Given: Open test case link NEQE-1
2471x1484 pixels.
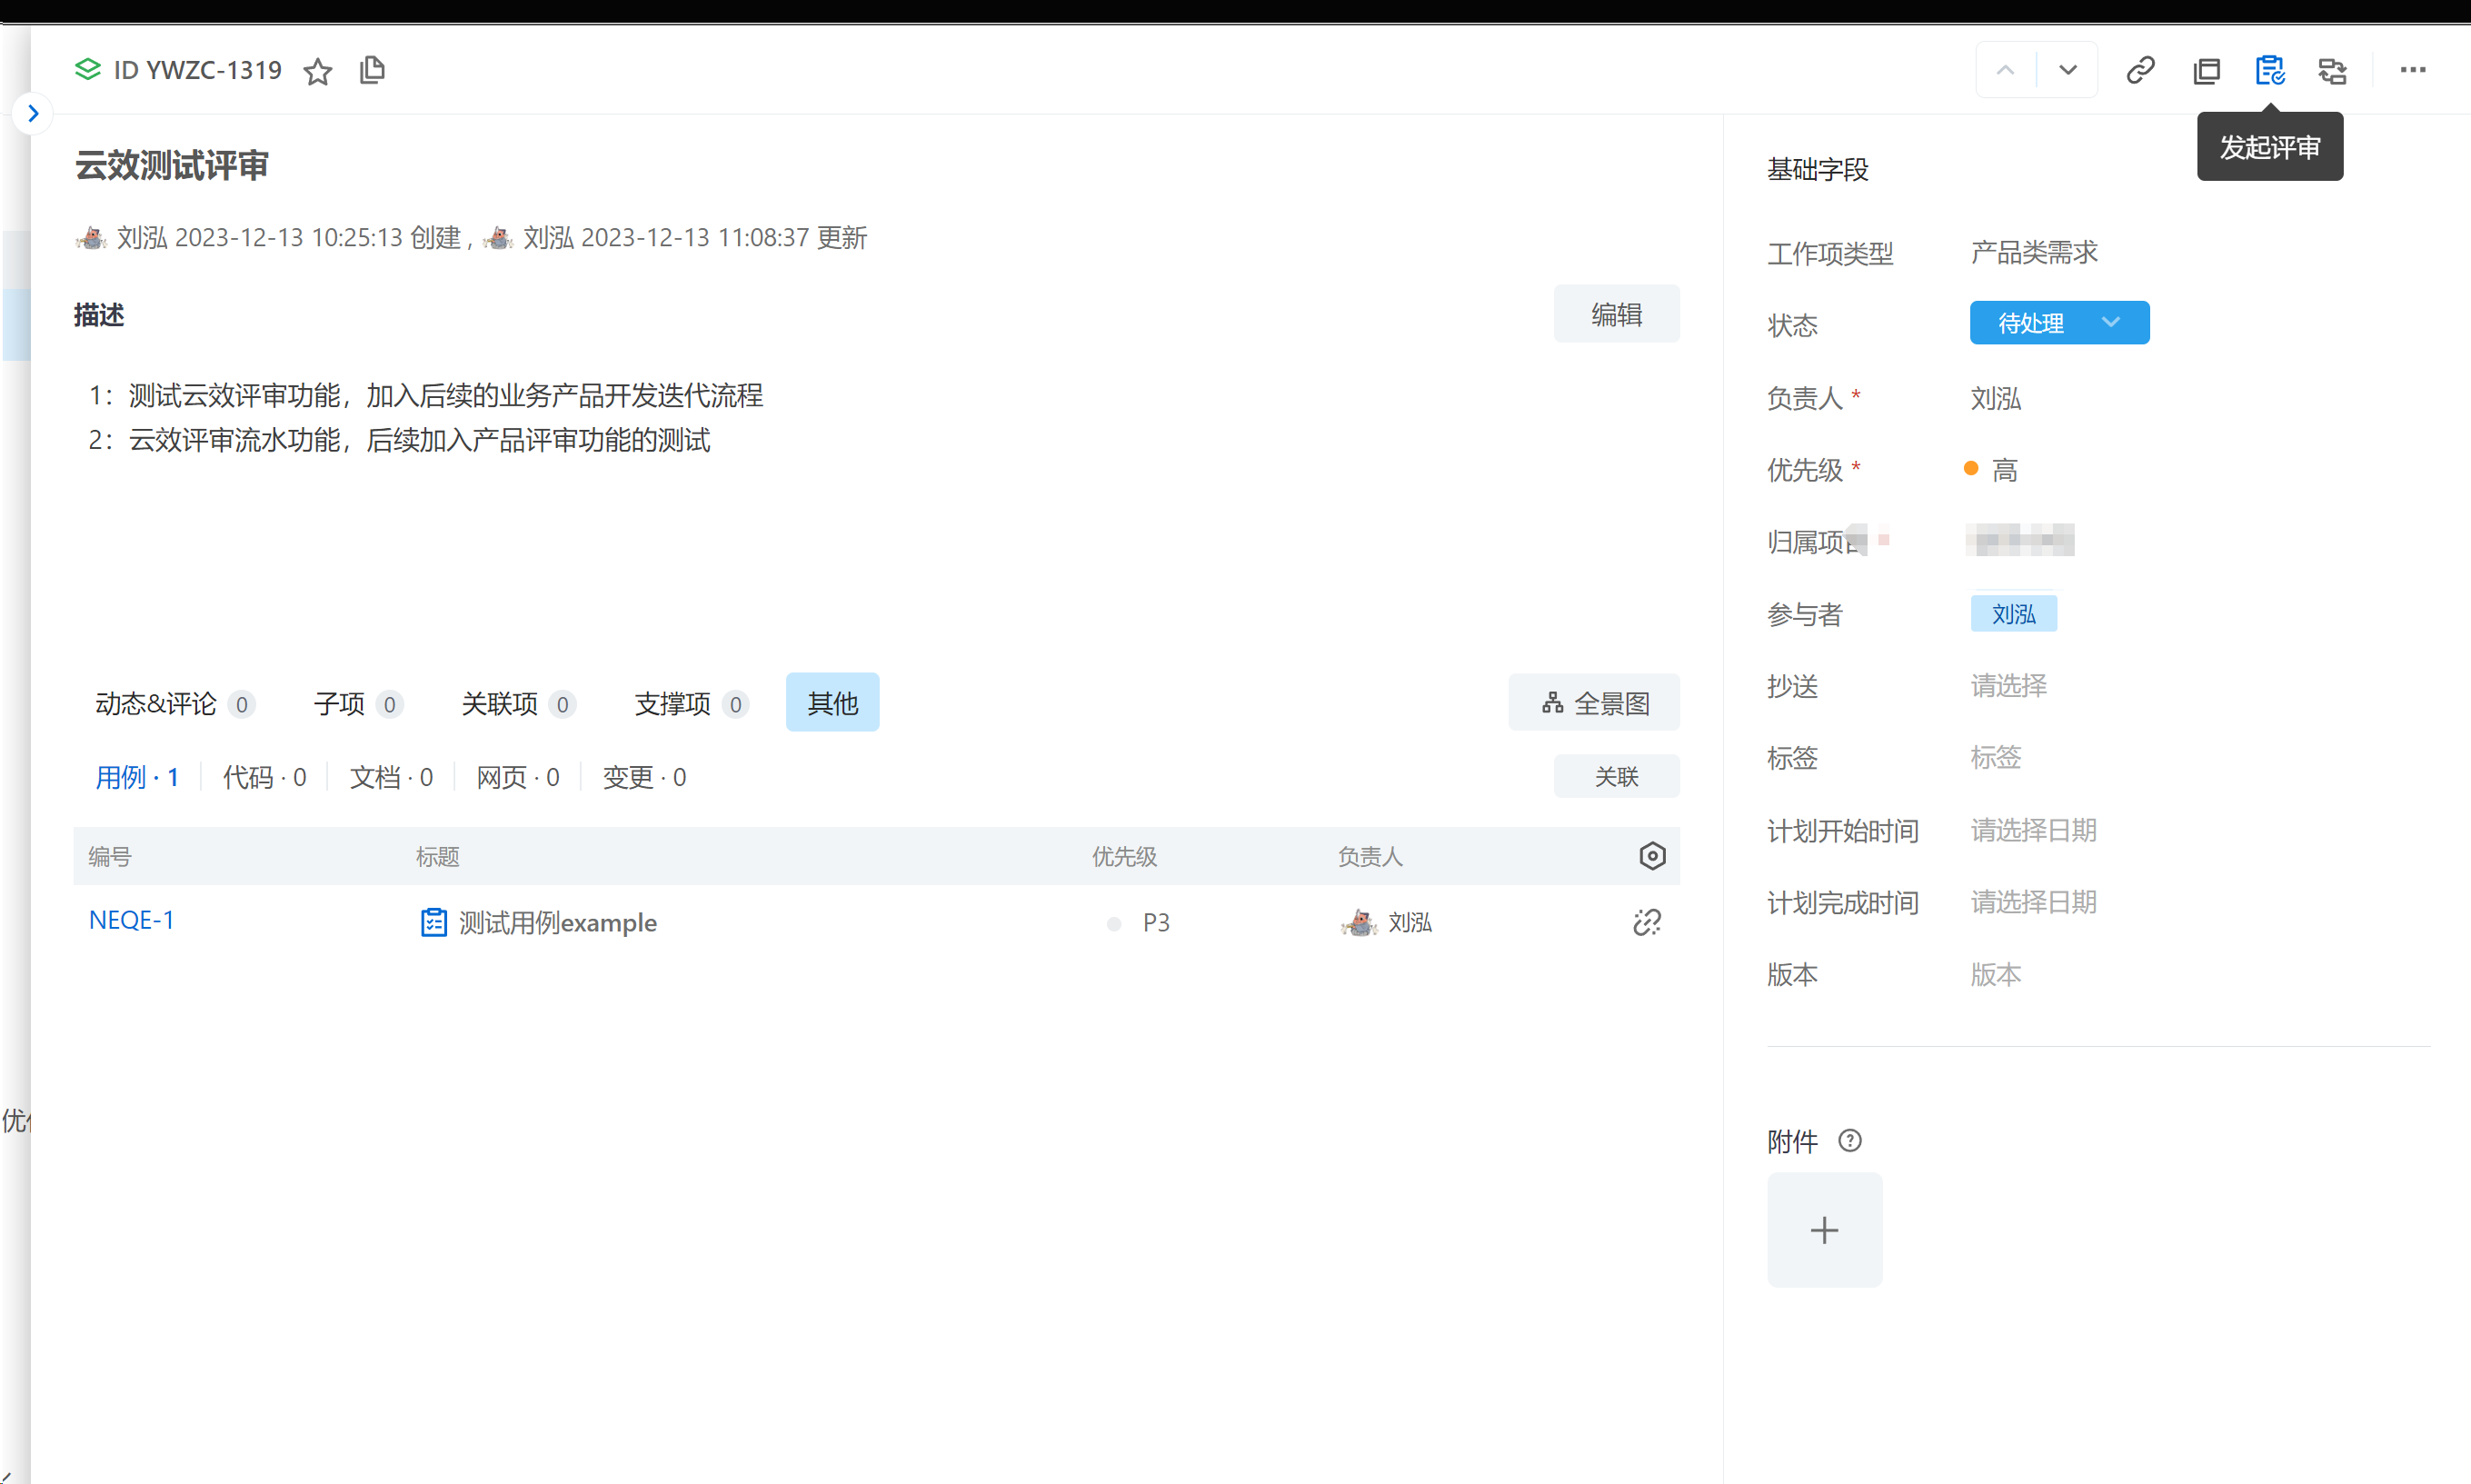Looking at the screenshot, I should pyautogui.click(x=131, y=920).
